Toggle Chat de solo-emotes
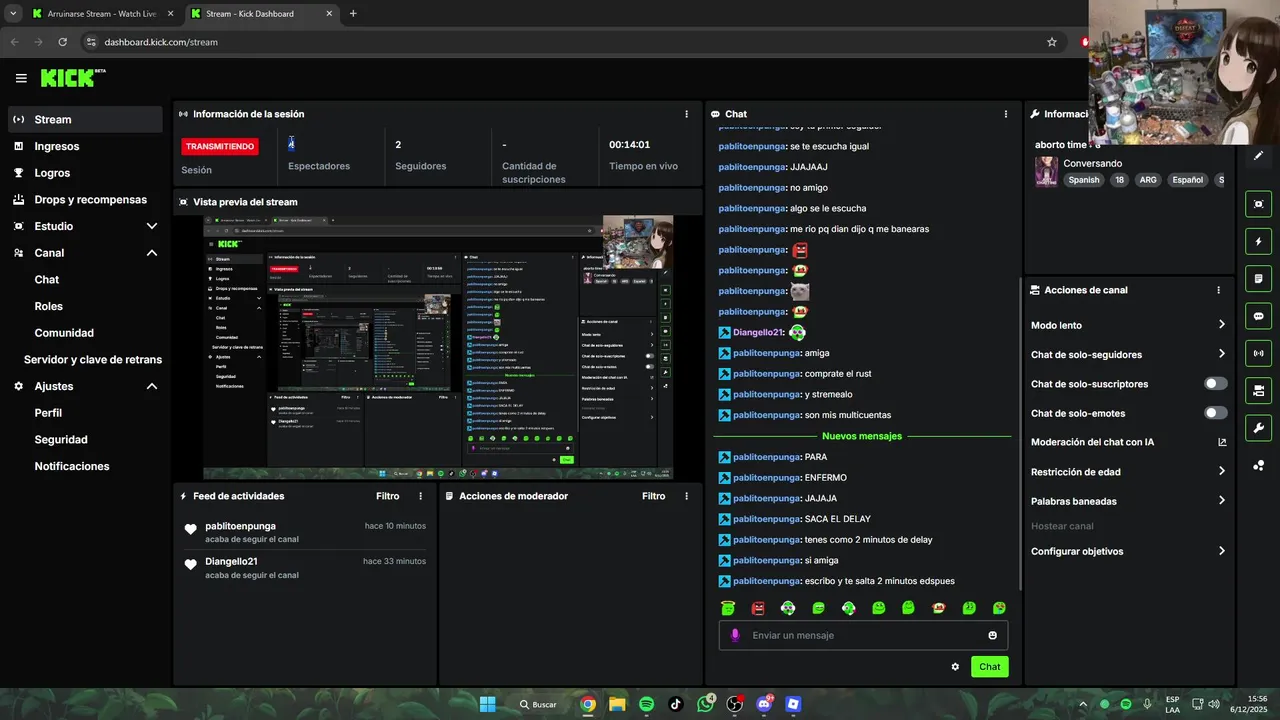 1216,413
